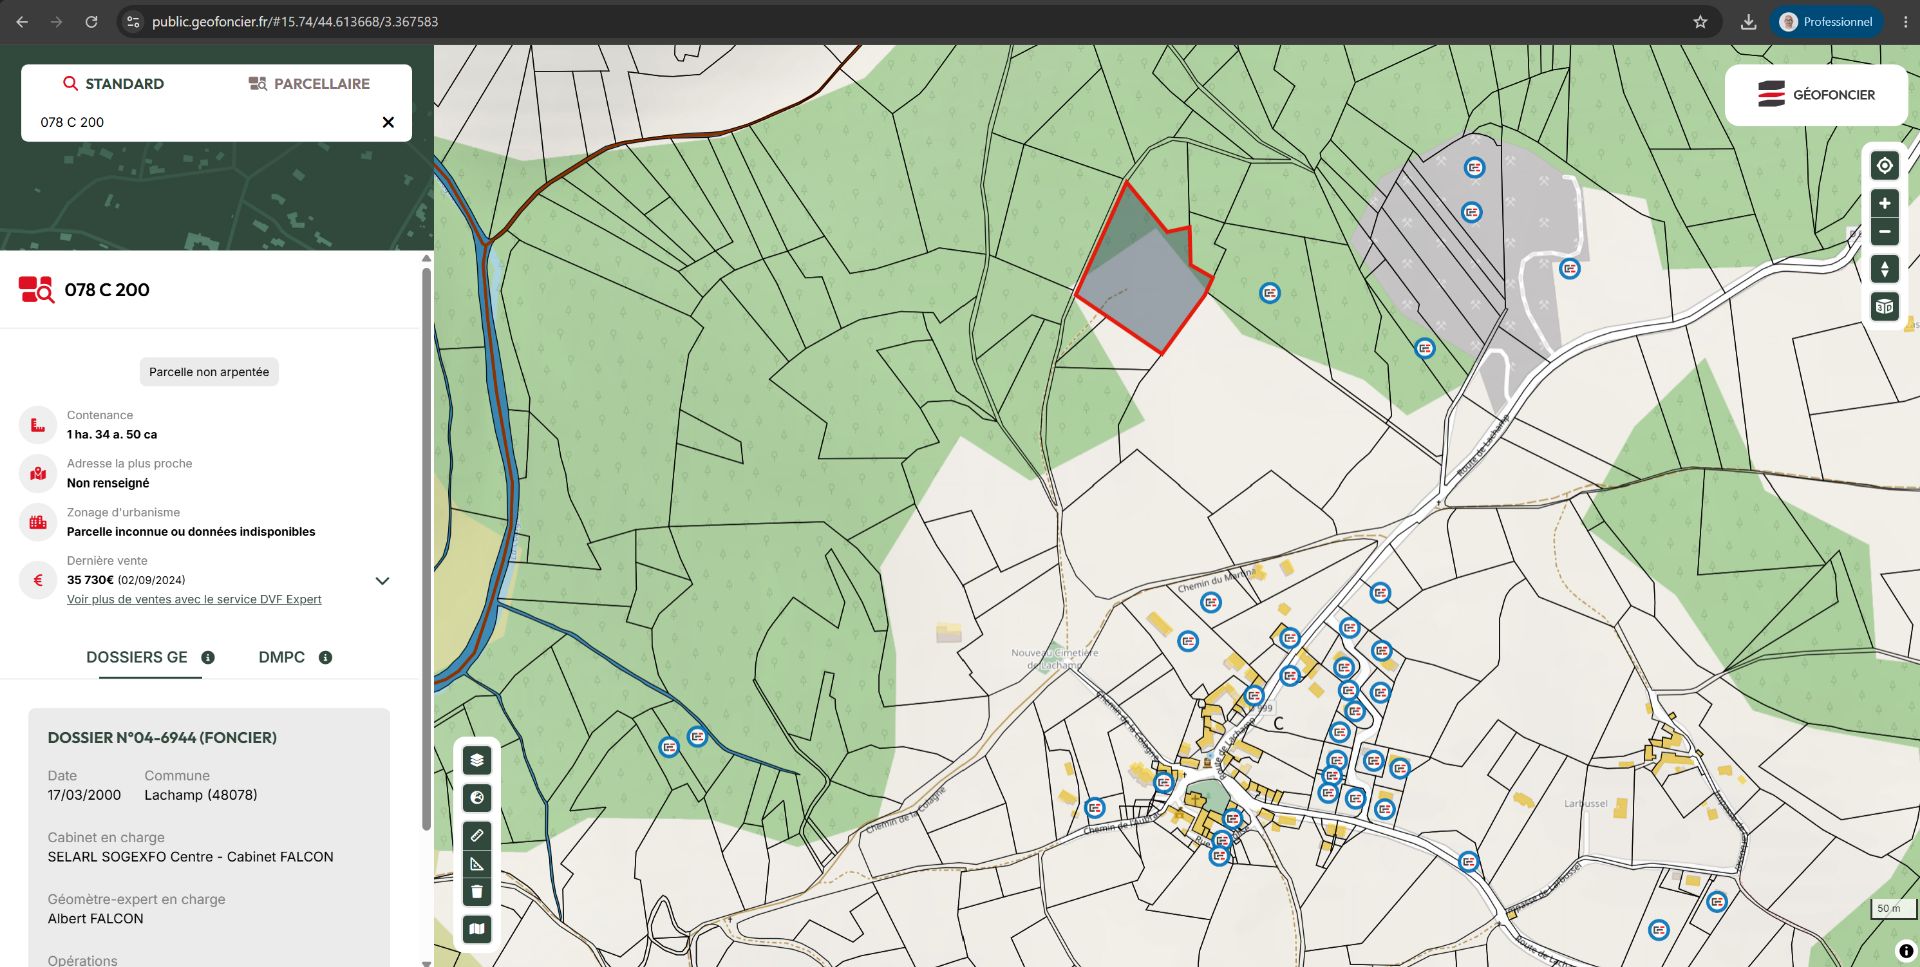
Task: Click the folded map icon button
Action: point(477,929)
